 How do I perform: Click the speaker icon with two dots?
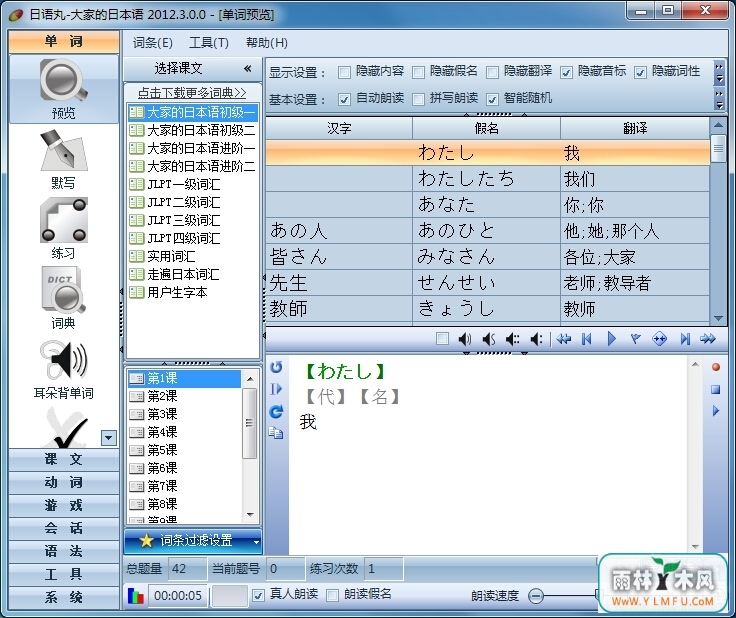tap(536, 339)
